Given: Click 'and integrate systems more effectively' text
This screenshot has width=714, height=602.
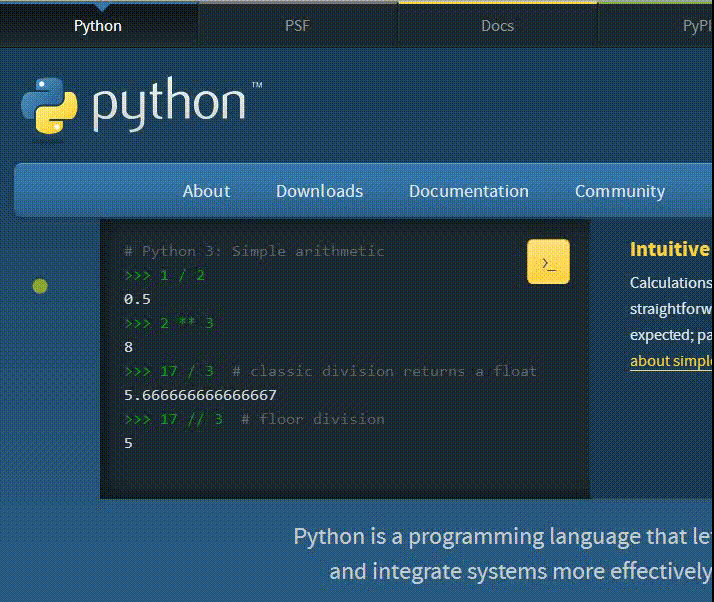Looking at the screenshot, I should click(x=520, y=572).
